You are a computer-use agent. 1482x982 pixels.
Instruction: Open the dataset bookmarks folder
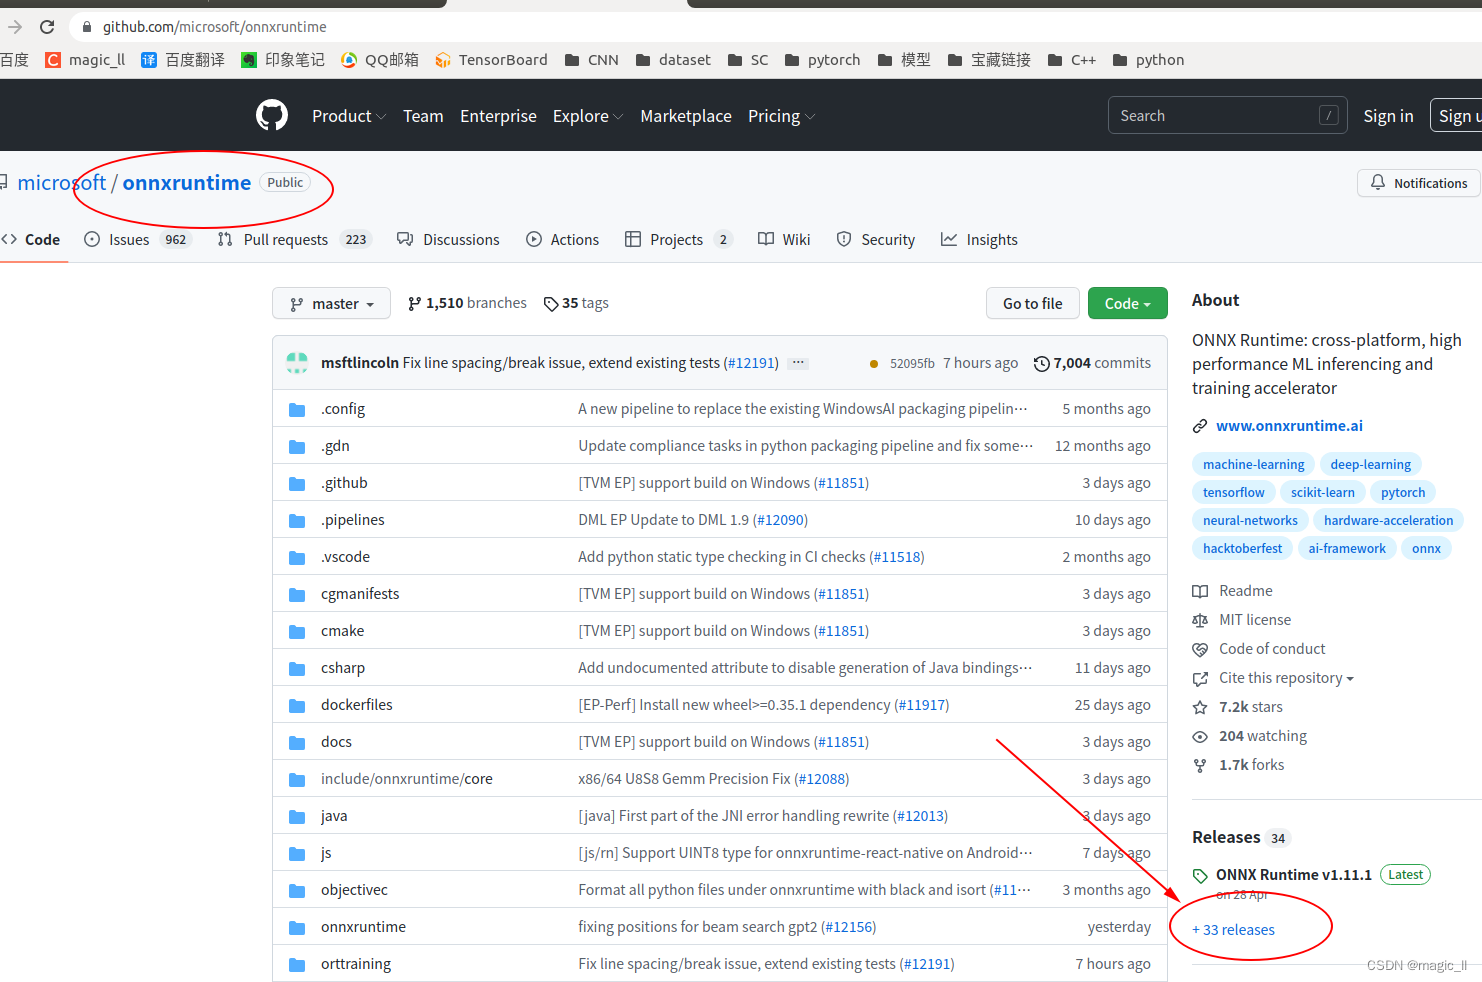pos(673,60)
